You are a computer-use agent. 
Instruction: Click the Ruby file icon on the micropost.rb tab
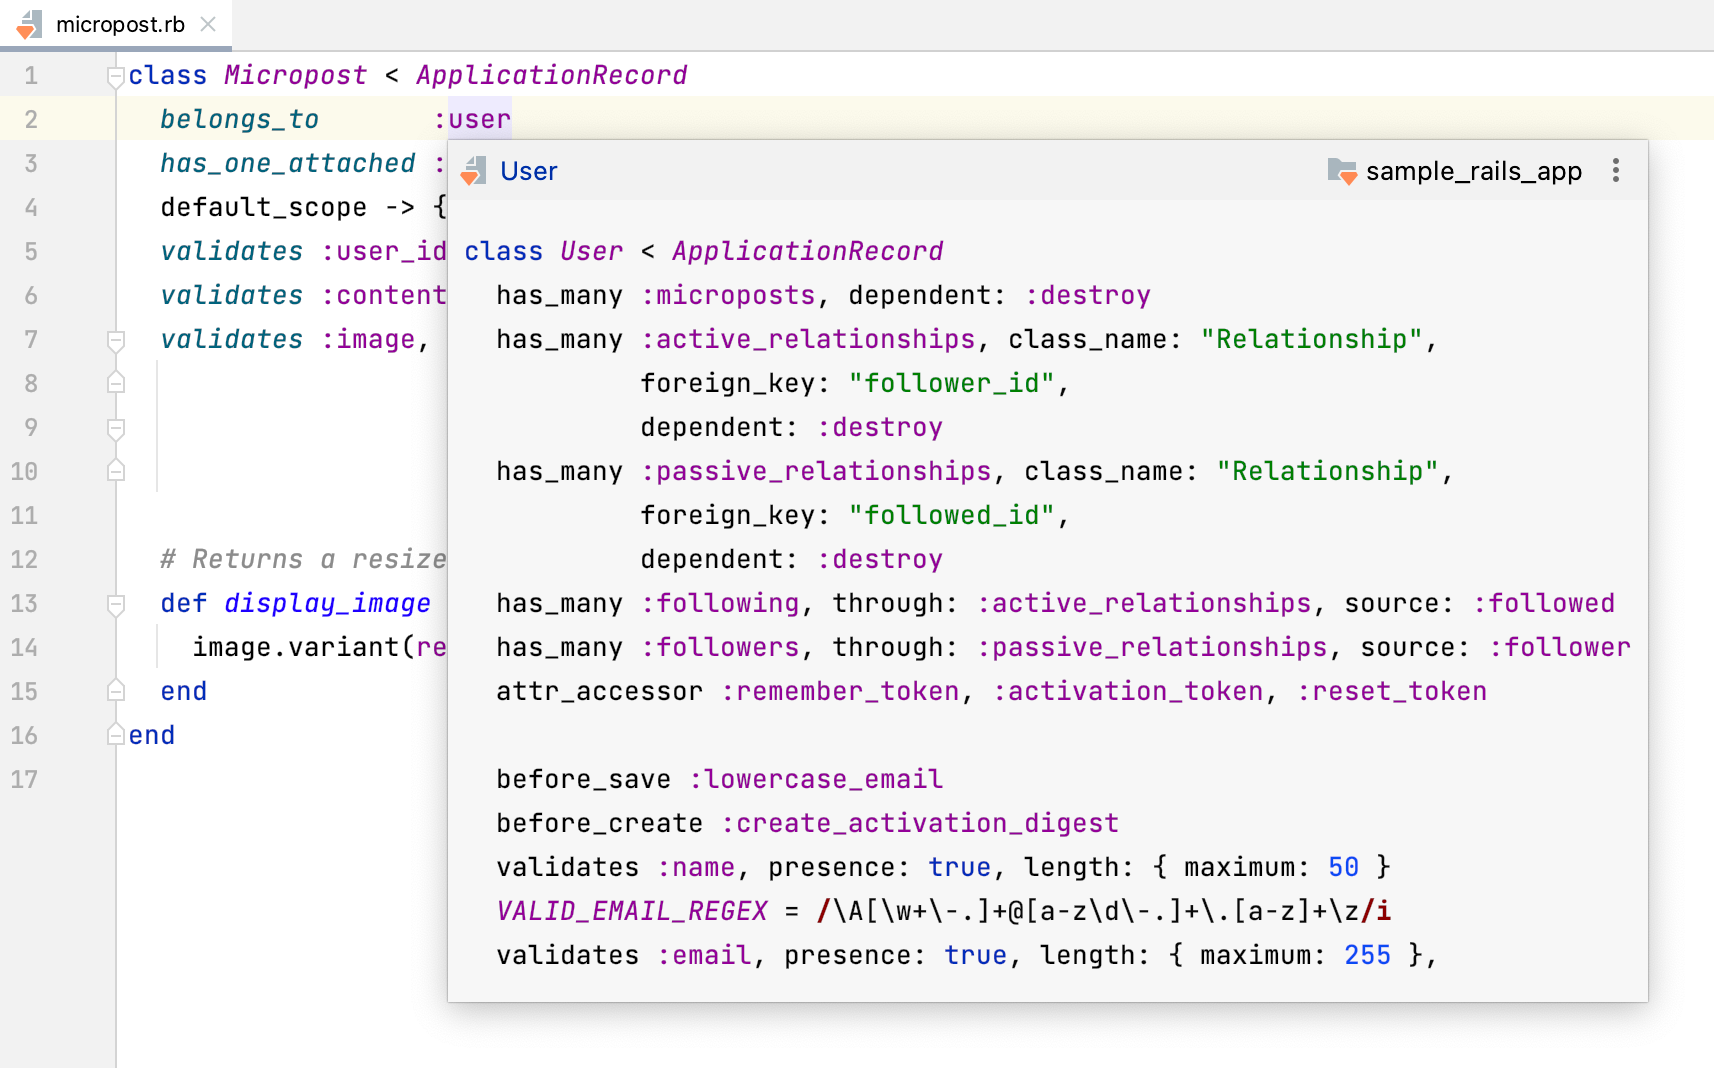(x=30, y=24)
